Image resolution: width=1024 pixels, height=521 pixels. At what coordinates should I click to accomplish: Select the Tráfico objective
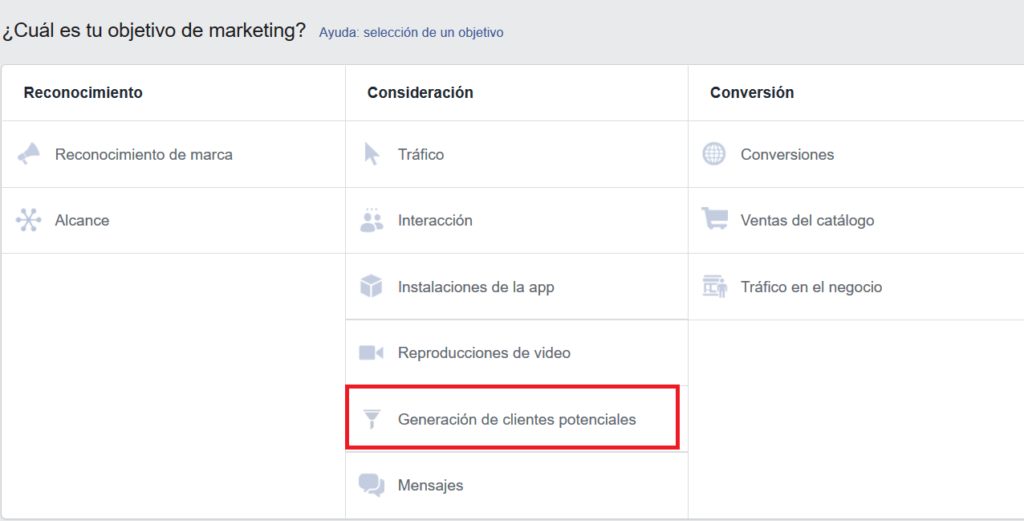[x=517, y=154]
